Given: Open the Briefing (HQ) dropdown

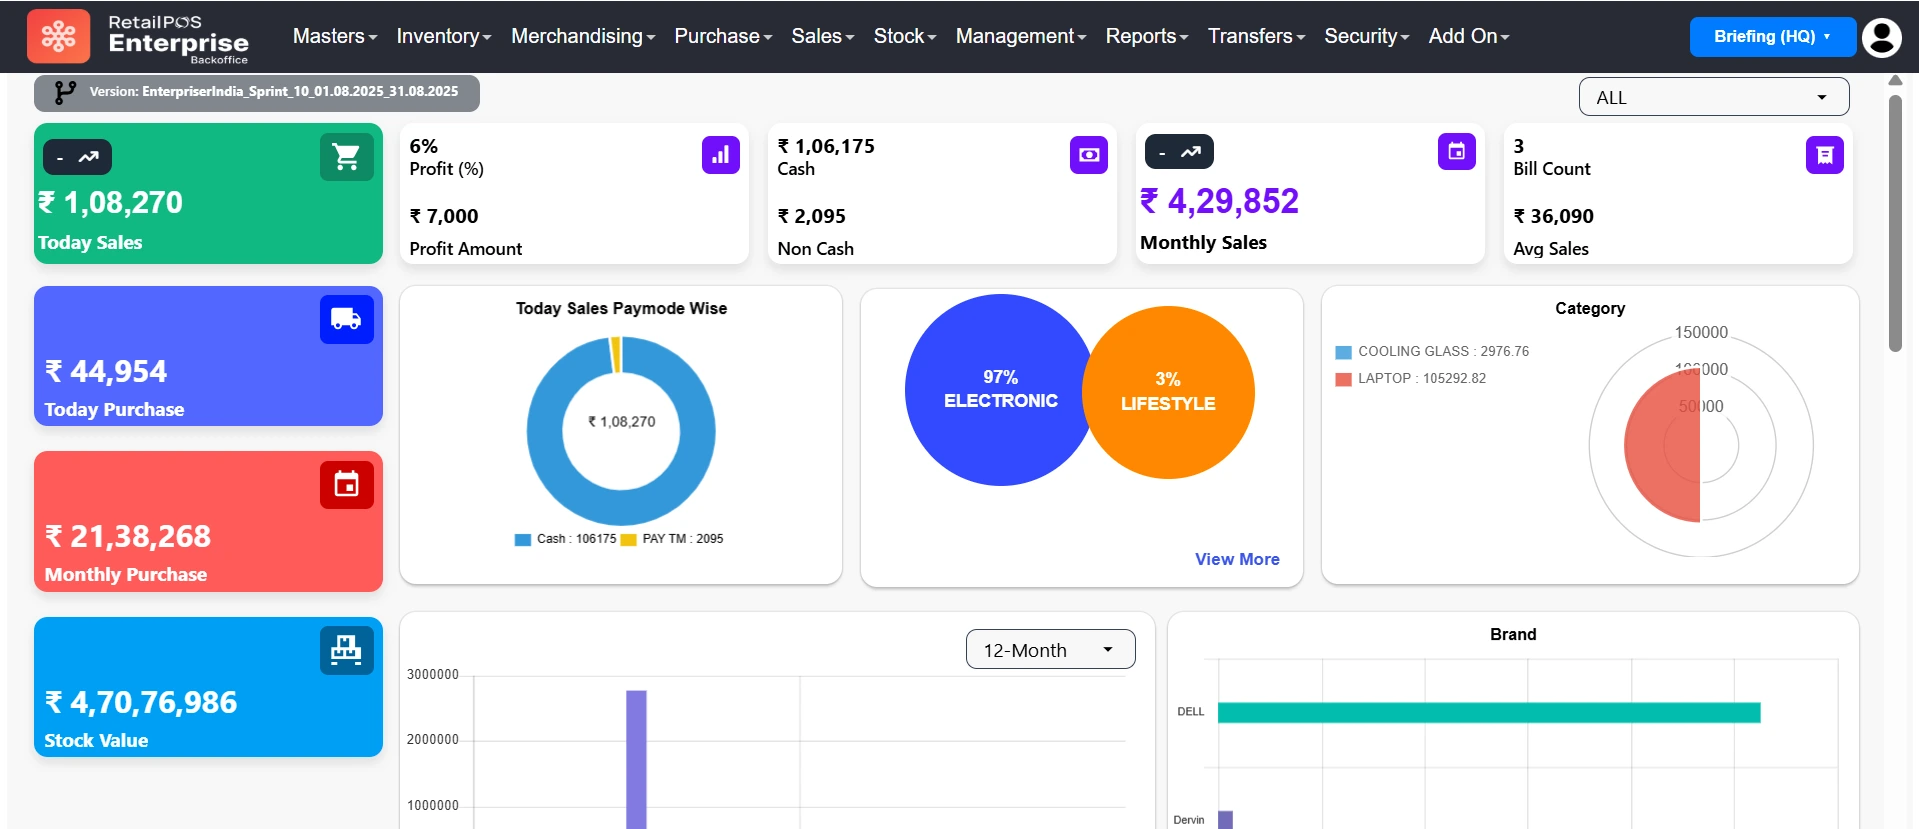Looking at the screenshot, I should tap(1772, 37).
